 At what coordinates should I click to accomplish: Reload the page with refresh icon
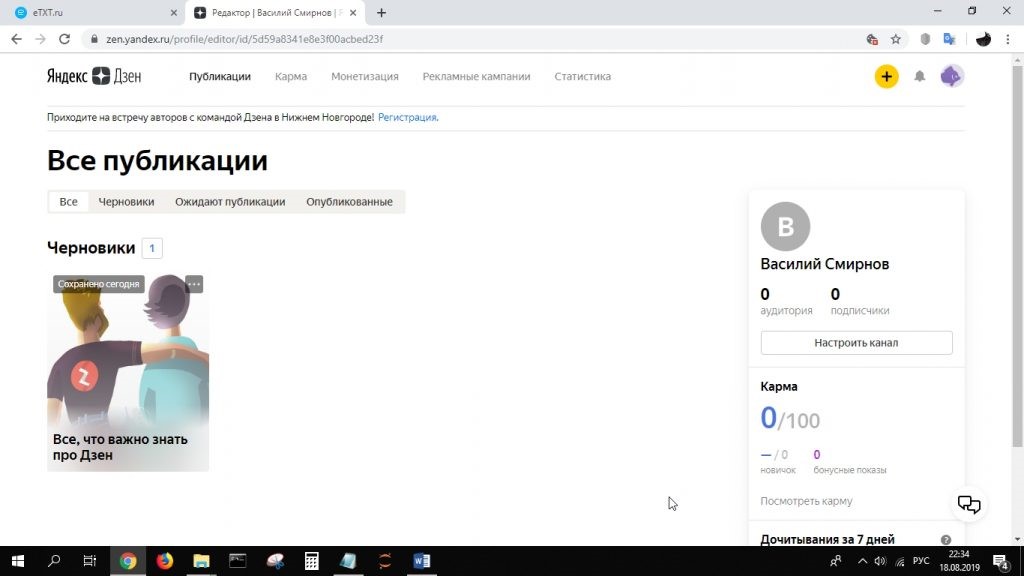(64, 39)
